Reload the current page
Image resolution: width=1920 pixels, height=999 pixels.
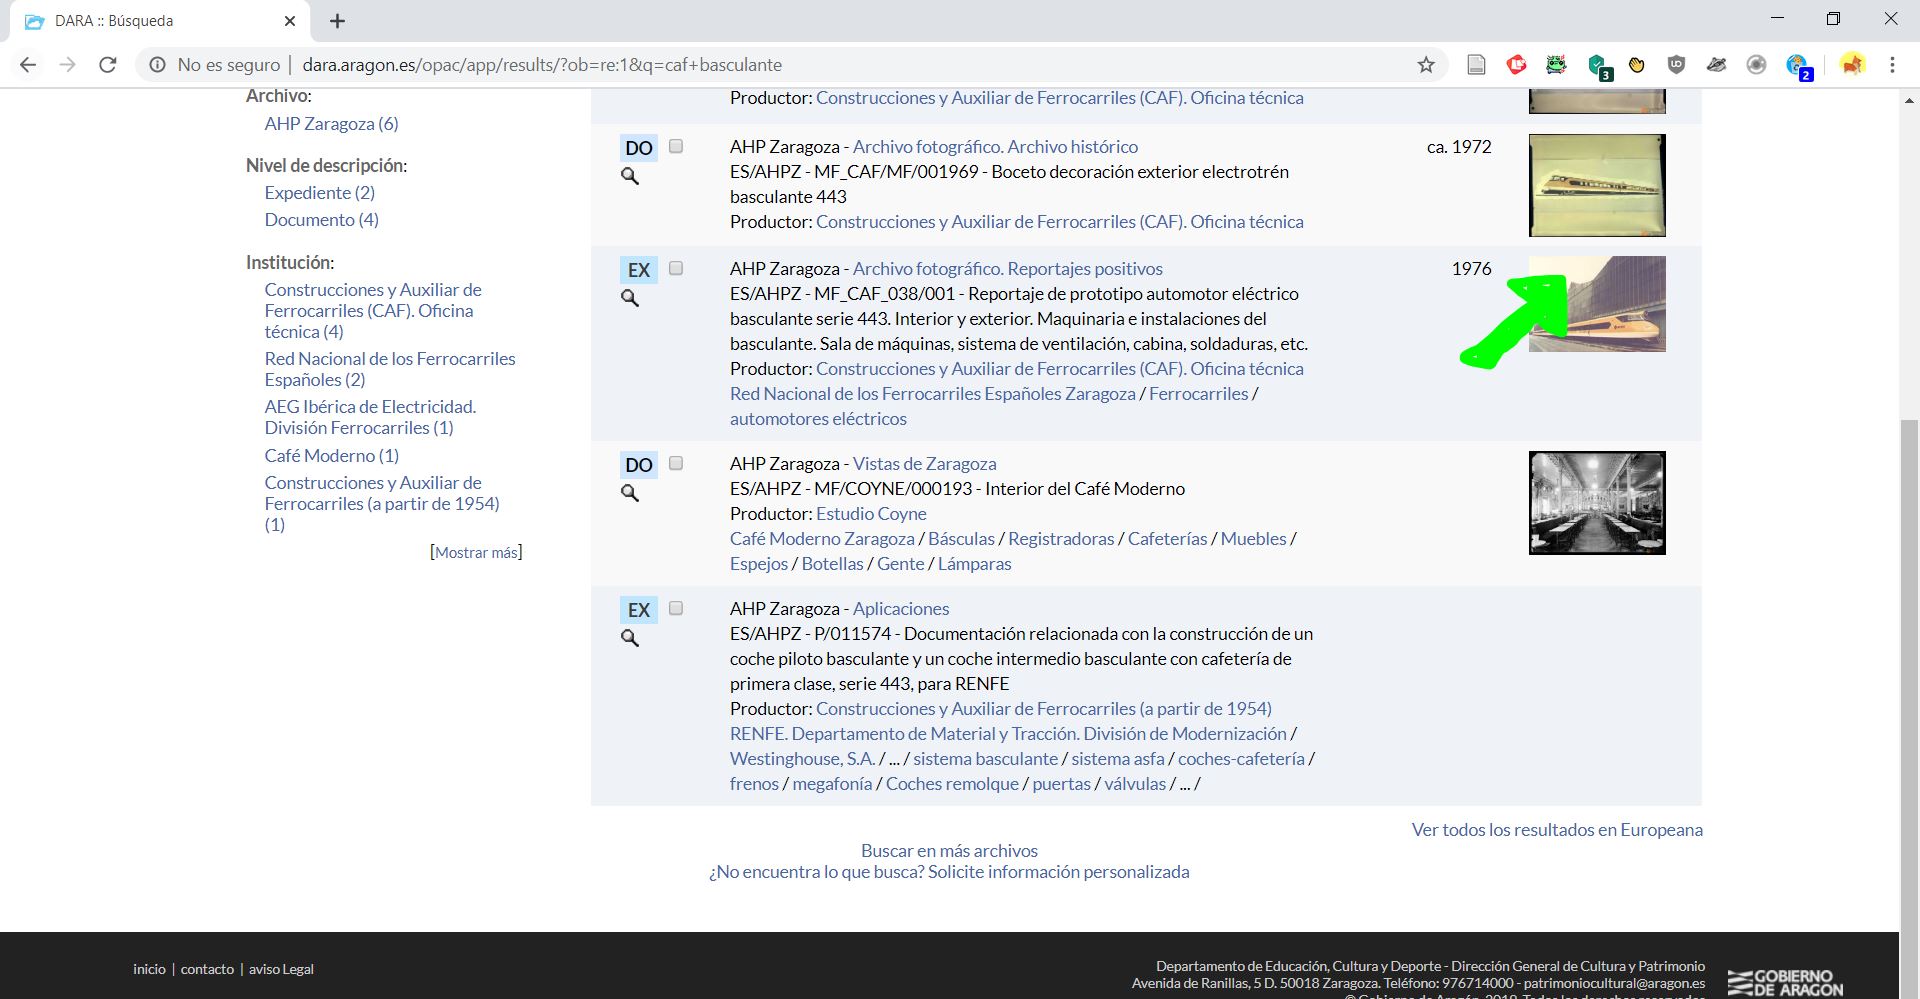(108, 65)
